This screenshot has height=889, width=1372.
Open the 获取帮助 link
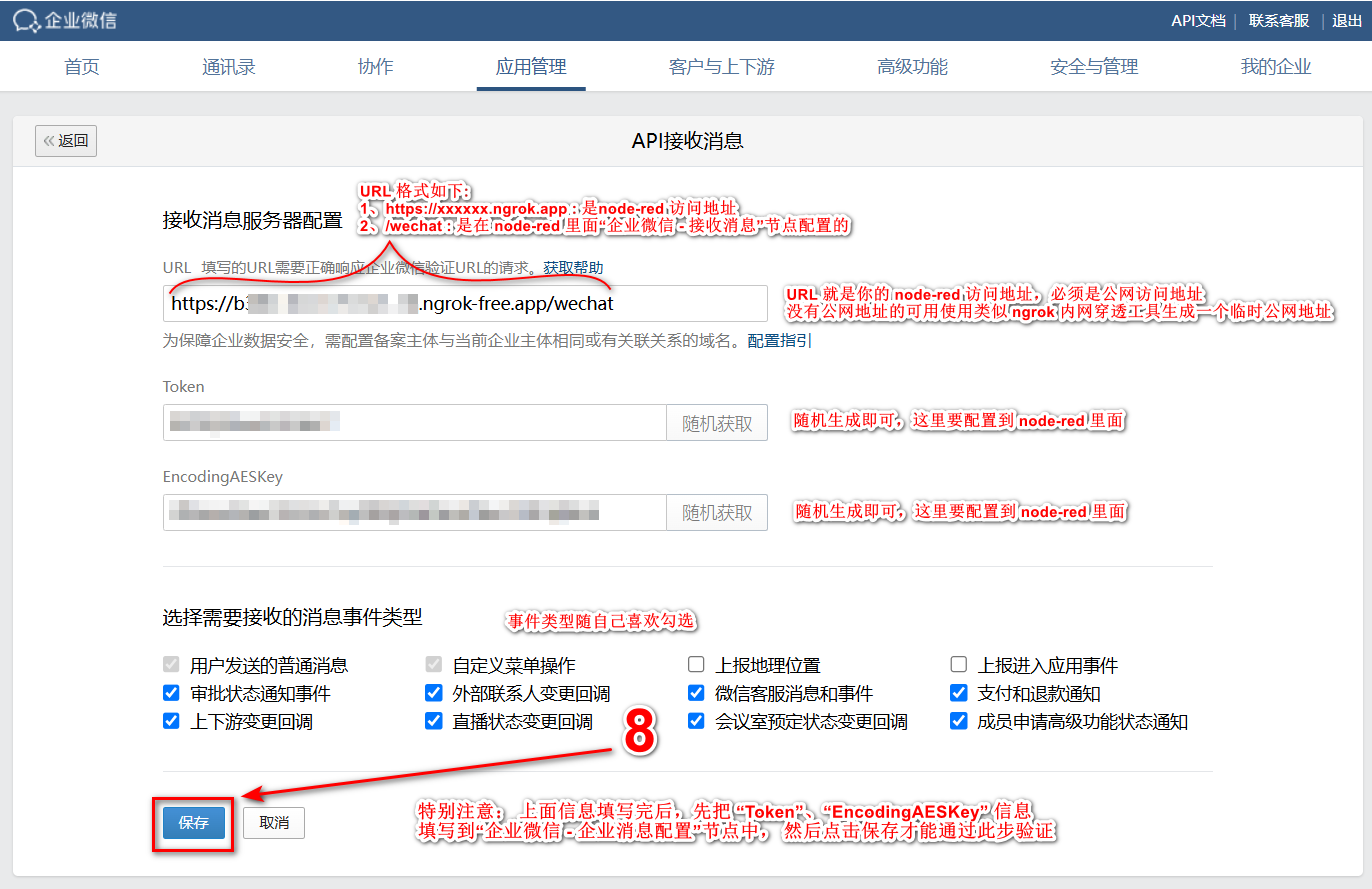click(573, 268)
